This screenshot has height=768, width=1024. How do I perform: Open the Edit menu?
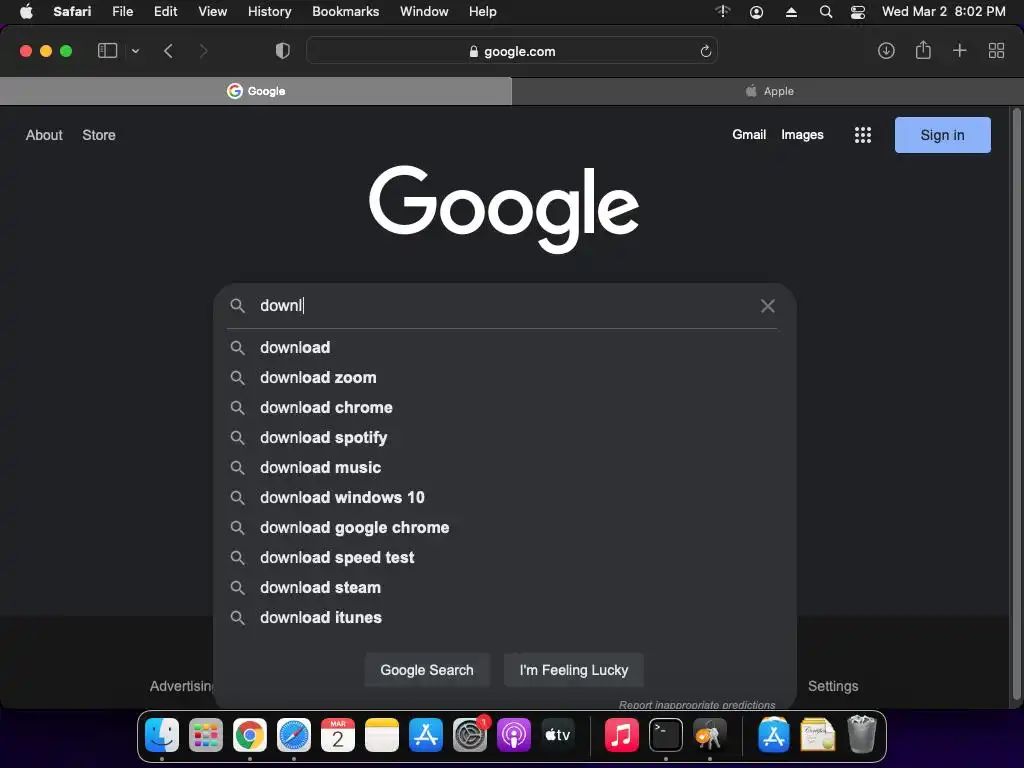[x=165, y=12]
